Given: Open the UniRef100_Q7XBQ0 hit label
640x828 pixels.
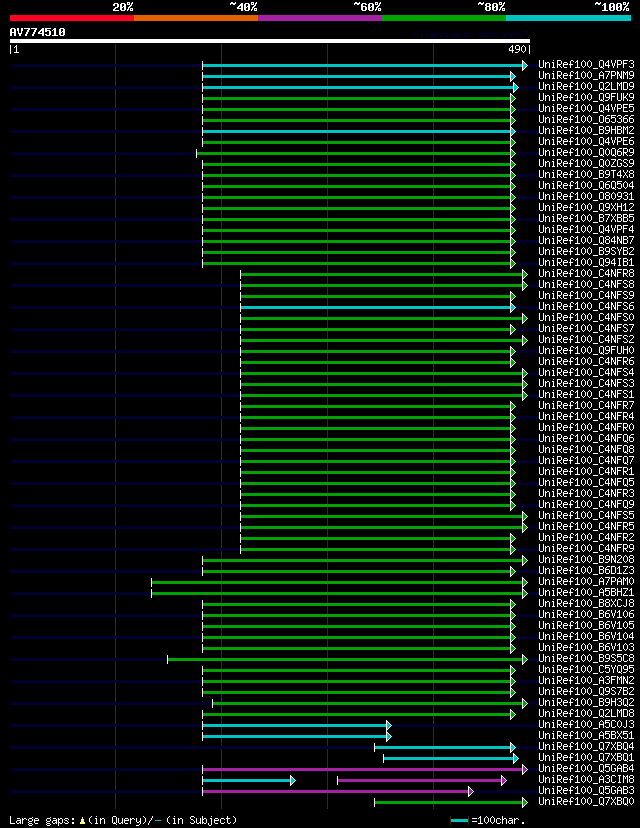Looking at the screenshot, I should click(586, 802).
